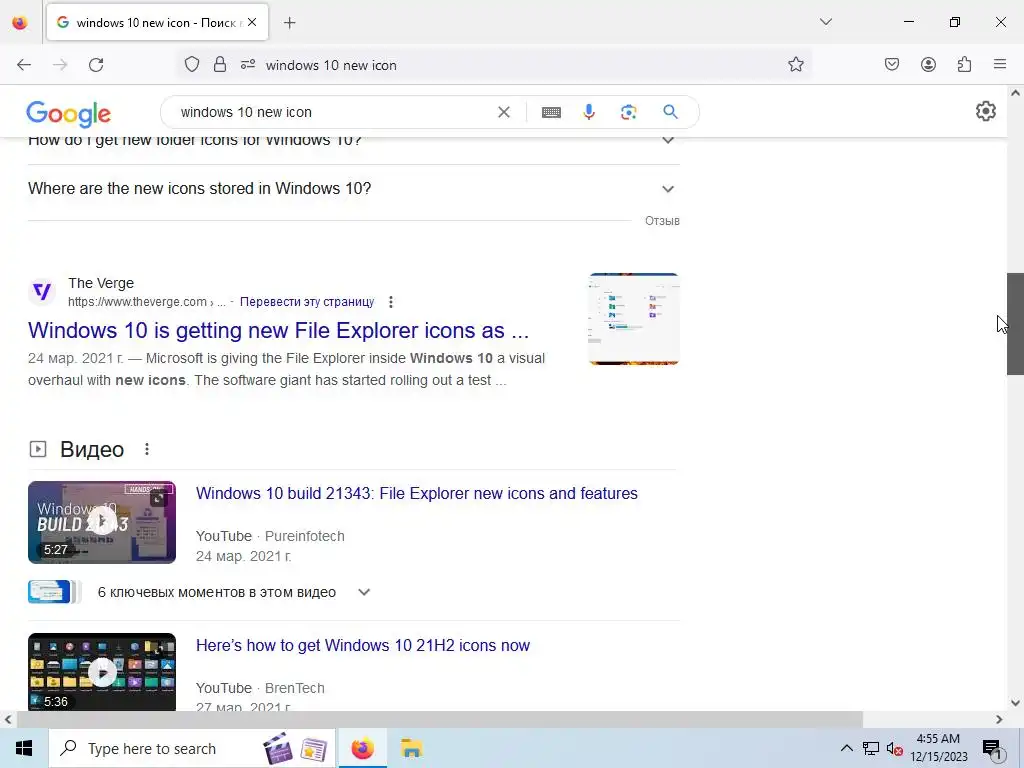Start Google voice search microphone
The height and width of the screenshot is (768, 1024).
coord(589,112)
